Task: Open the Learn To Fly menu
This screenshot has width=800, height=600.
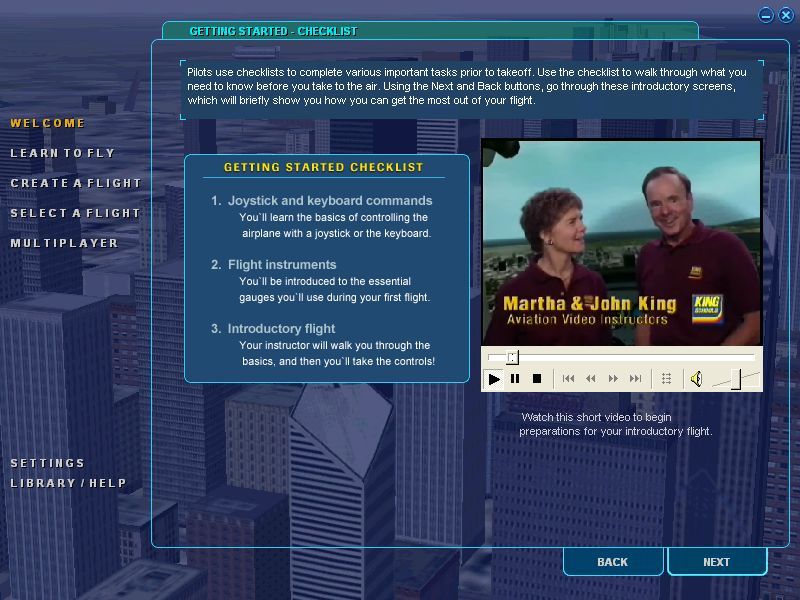Action: coord(62,153)
